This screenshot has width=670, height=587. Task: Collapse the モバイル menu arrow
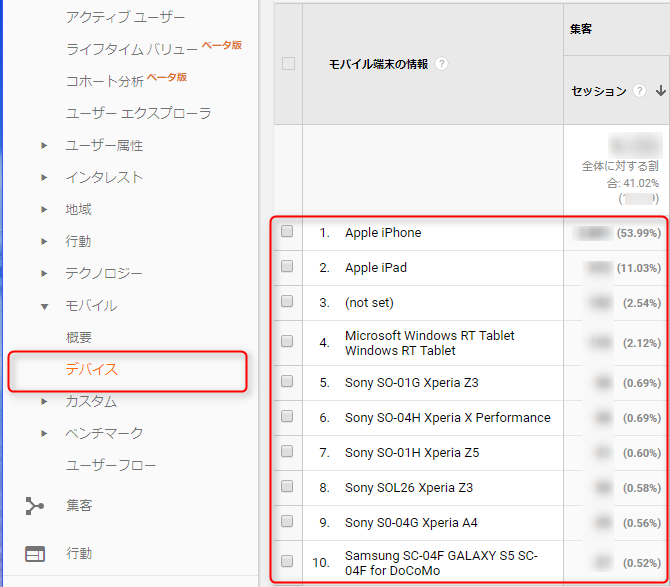point(44,306)
